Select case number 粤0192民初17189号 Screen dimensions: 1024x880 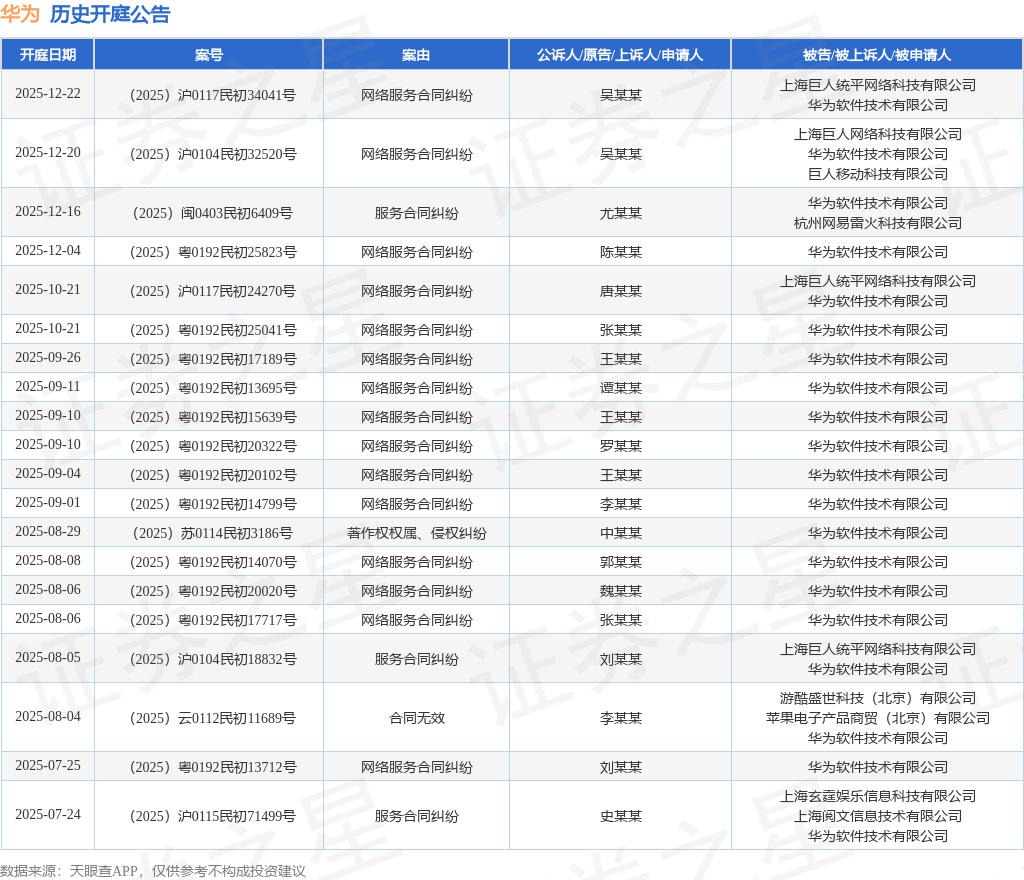[213, 359]
